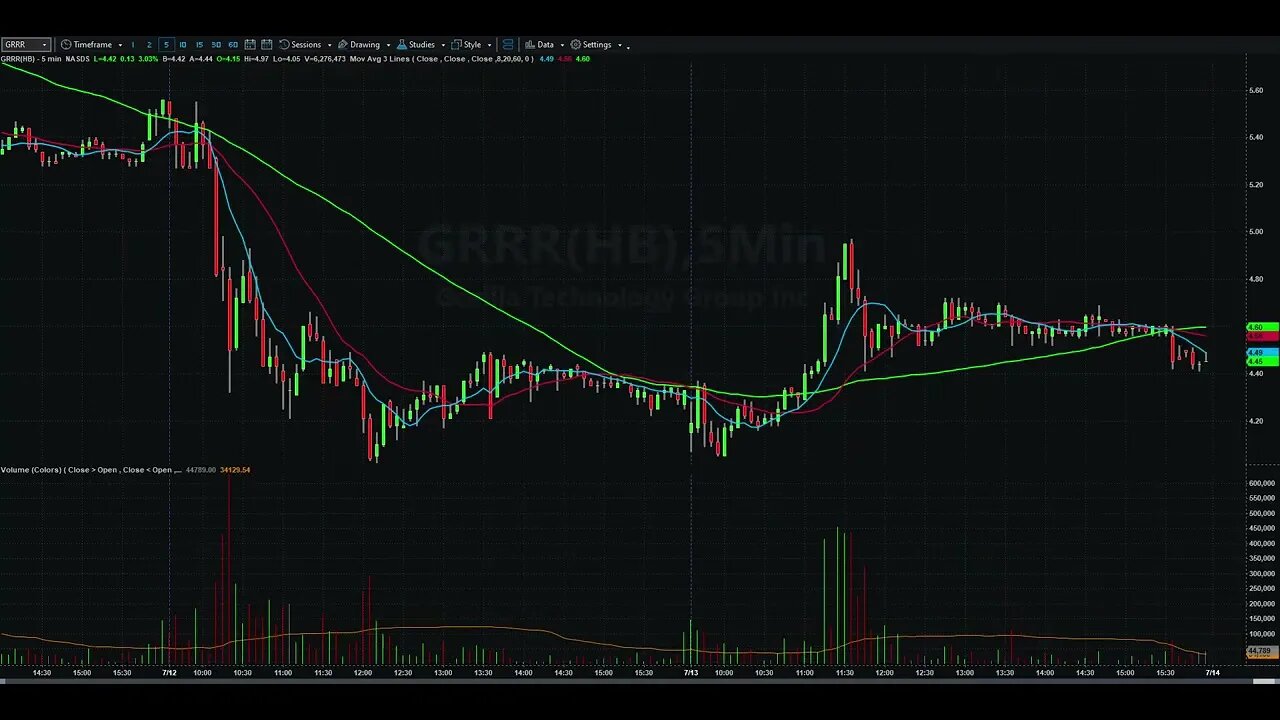Image resolution: width=1280 pixels, height=720 pixels.
Task: Click the 4.20 price axis label
Action: 1256,421
